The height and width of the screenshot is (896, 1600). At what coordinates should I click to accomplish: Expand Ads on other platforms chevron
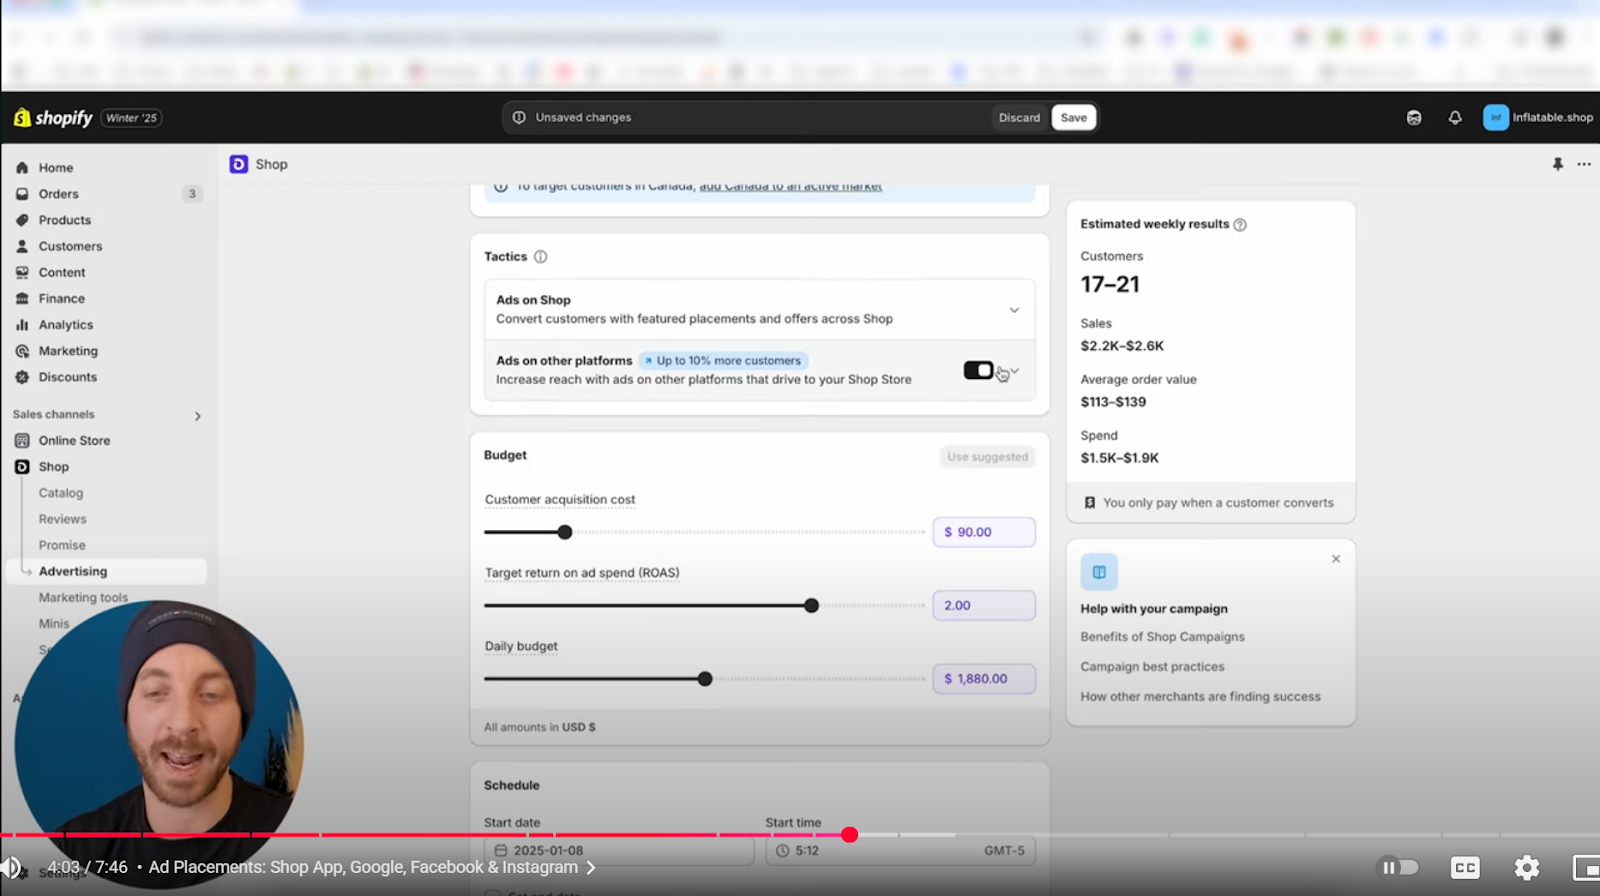tap(1015, 371)
